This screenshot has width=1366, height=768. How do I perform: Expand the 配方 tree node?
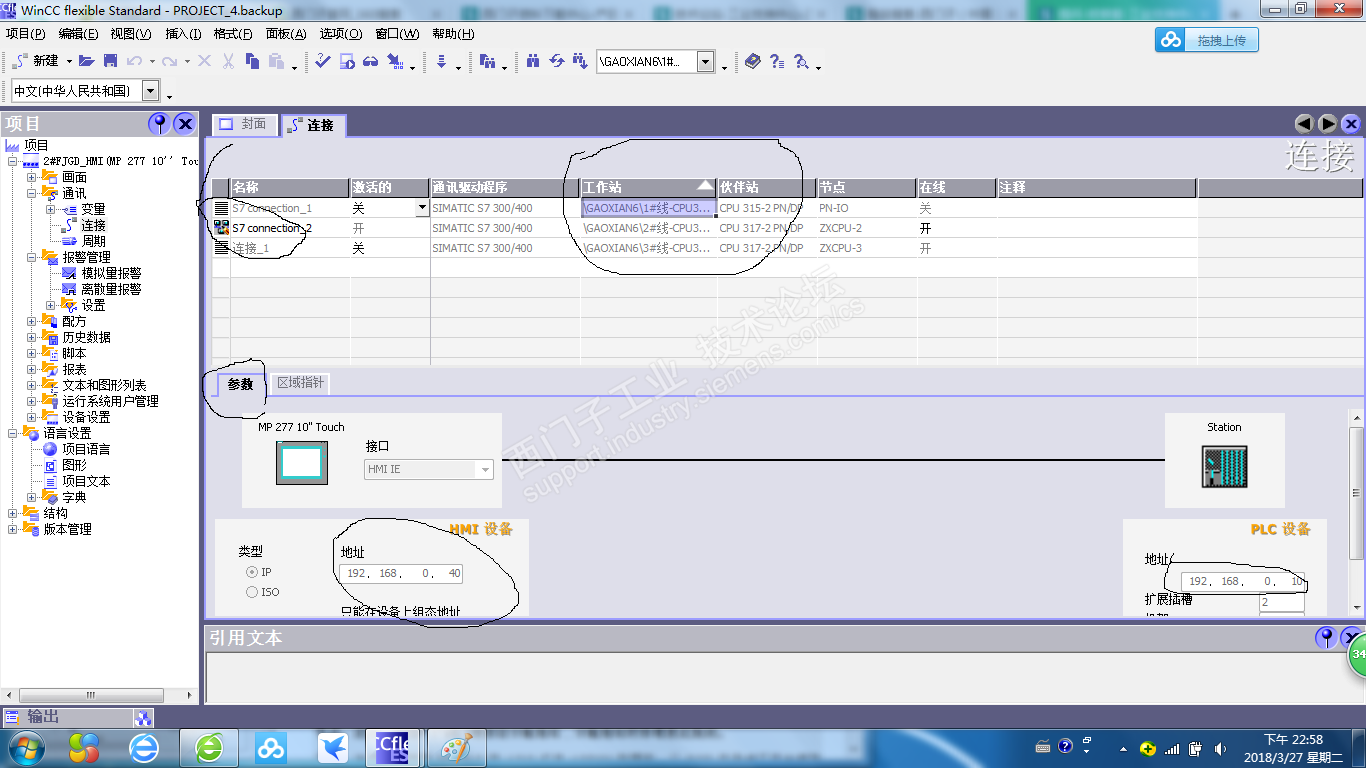[32, 321]
